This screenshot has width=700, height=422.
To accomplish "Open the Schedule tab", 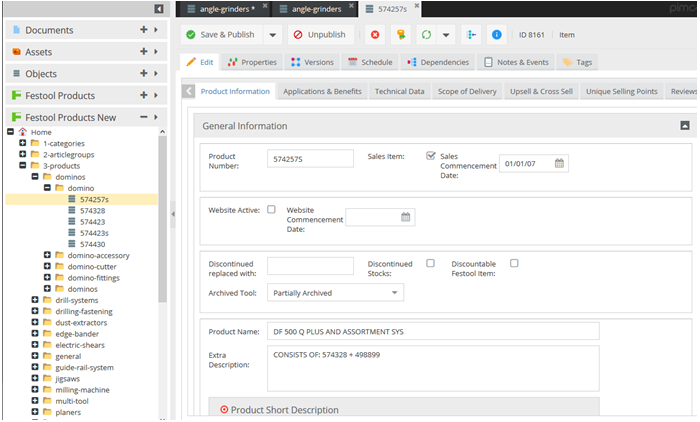I will (x=370, y=62).
